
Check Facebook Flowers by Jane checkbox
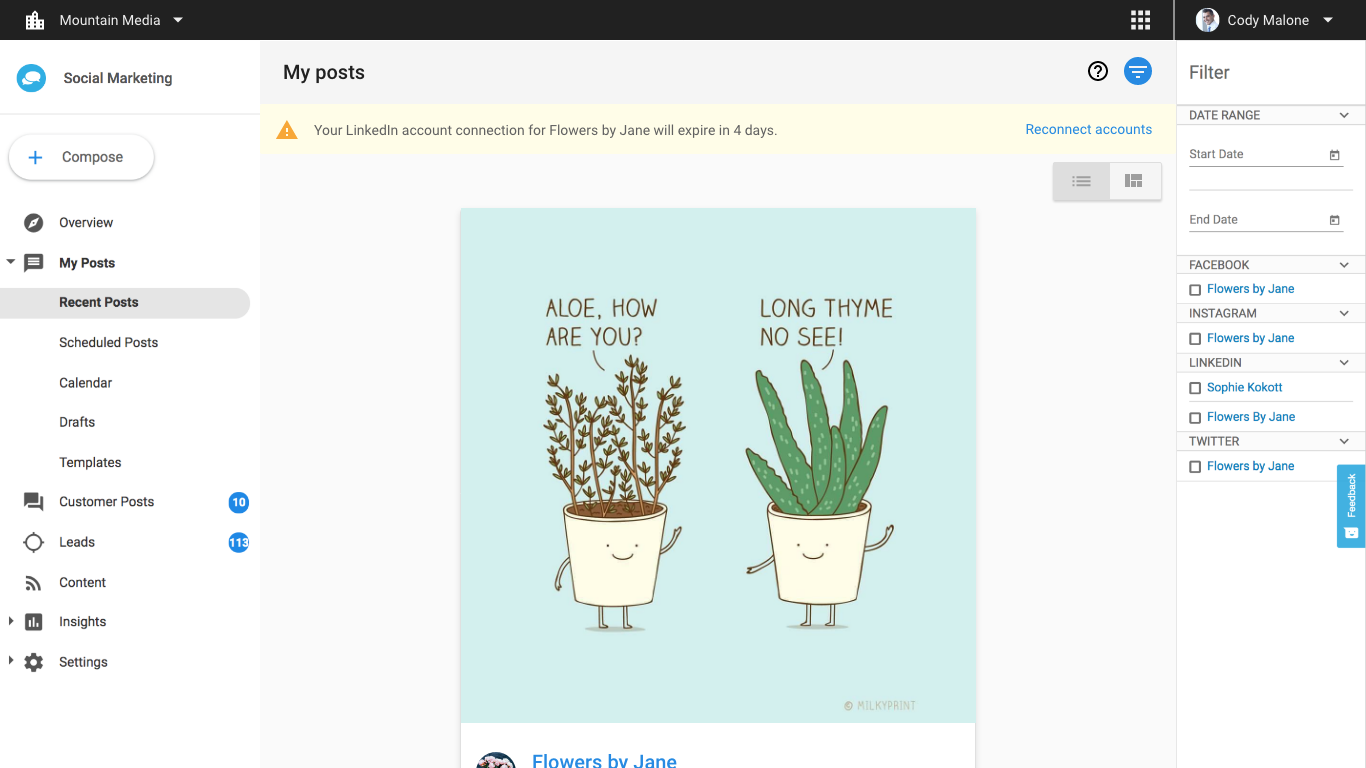(1195, 290)
